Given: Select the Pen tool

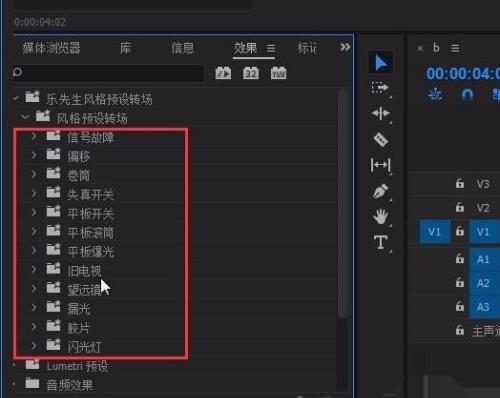Looking at the screenshot, I should 380,191.
